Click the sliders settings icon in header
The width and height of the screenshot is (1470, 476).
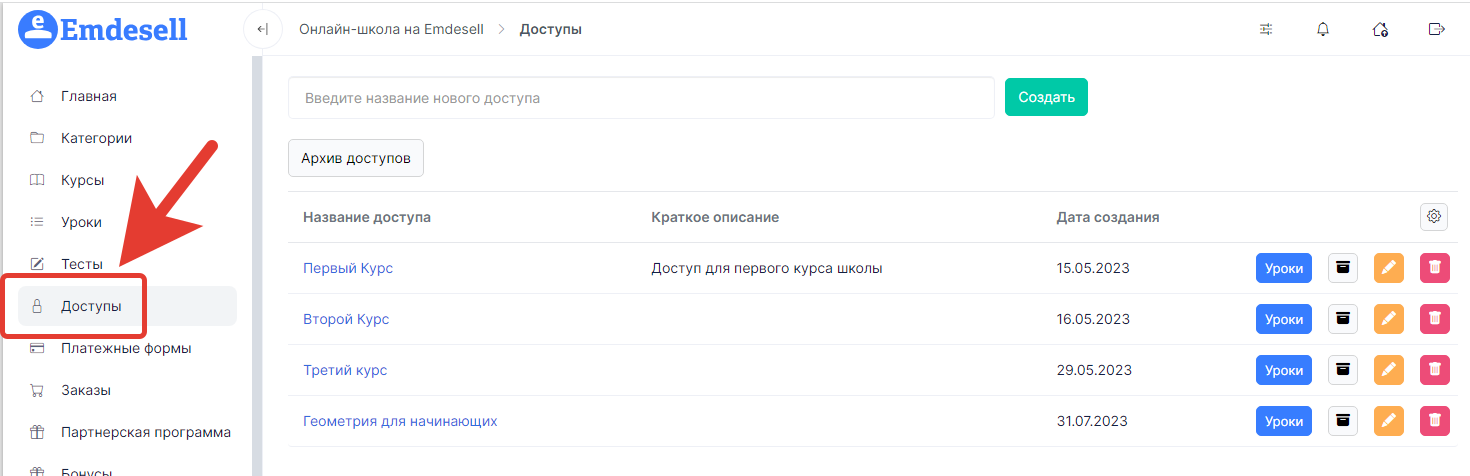1266,29
